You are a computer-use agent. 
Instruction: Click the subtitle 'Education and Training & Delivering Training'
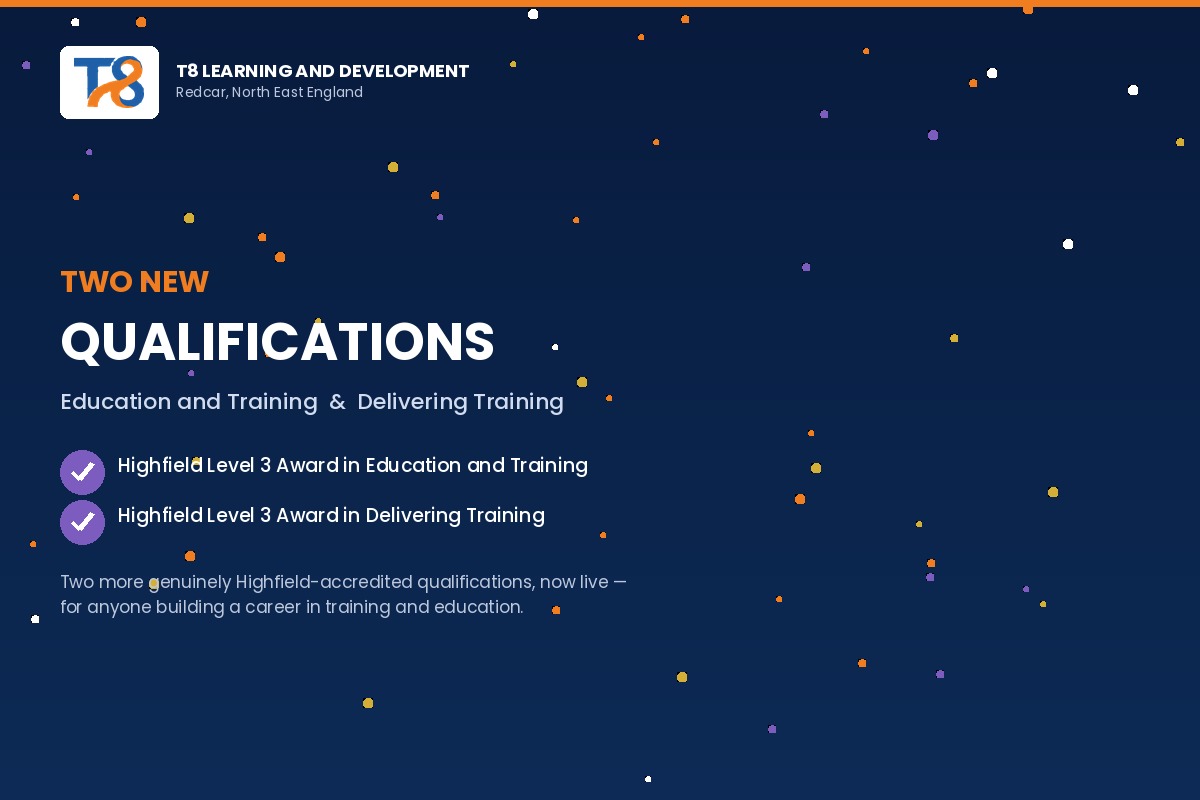[x=312, y=402]
